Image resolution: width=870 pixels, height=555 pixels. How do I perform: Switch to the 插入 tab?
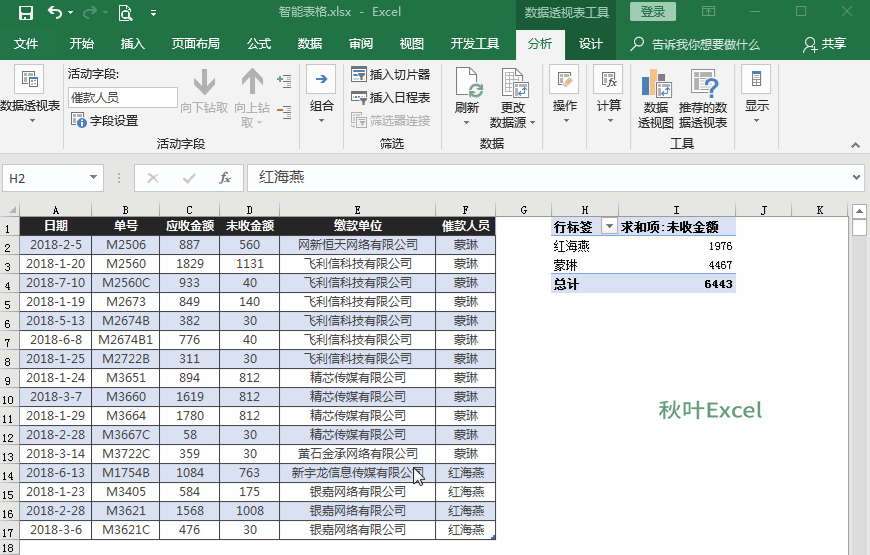[x=133, y=44]
